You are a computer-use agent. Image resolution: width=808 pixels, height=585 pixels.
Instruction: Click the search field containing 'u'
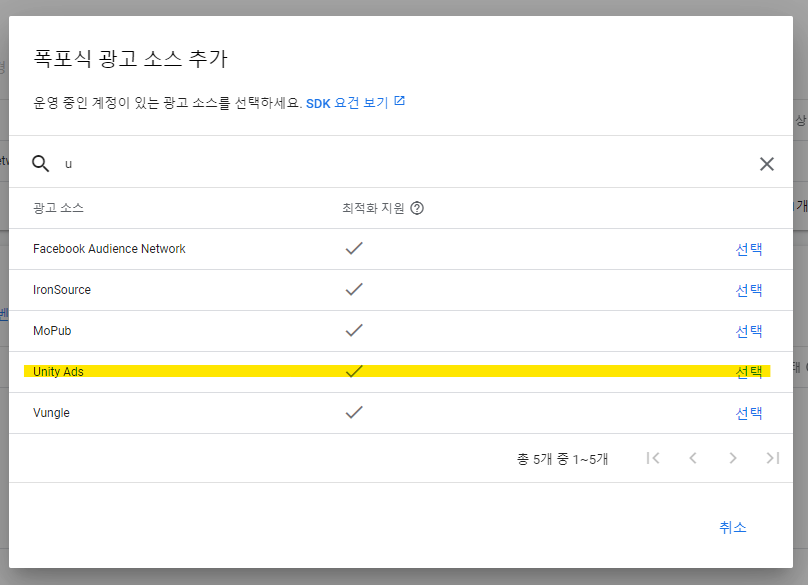coord(402,164)
